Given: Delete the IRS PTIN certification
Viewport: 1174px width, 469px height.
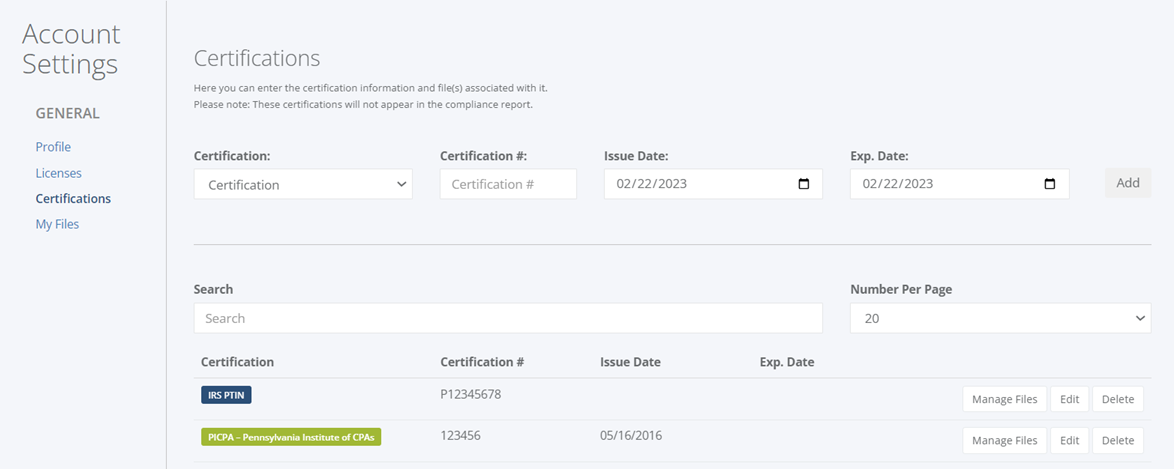Looking at the screenshot, I should tap(1118, 399).
